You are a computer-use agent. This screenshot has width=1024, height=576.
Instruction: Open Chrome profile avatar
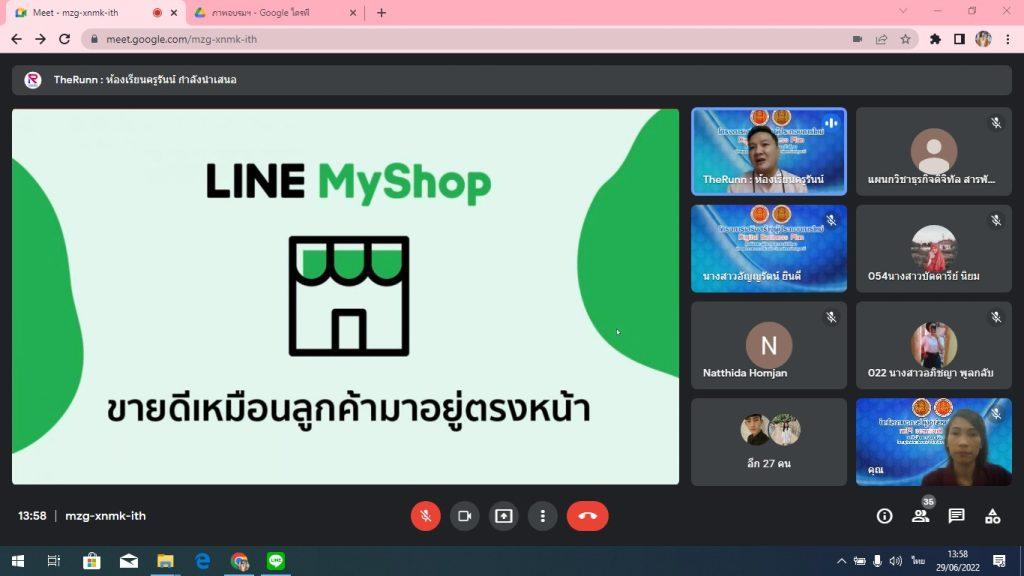[x=984, y=39]
